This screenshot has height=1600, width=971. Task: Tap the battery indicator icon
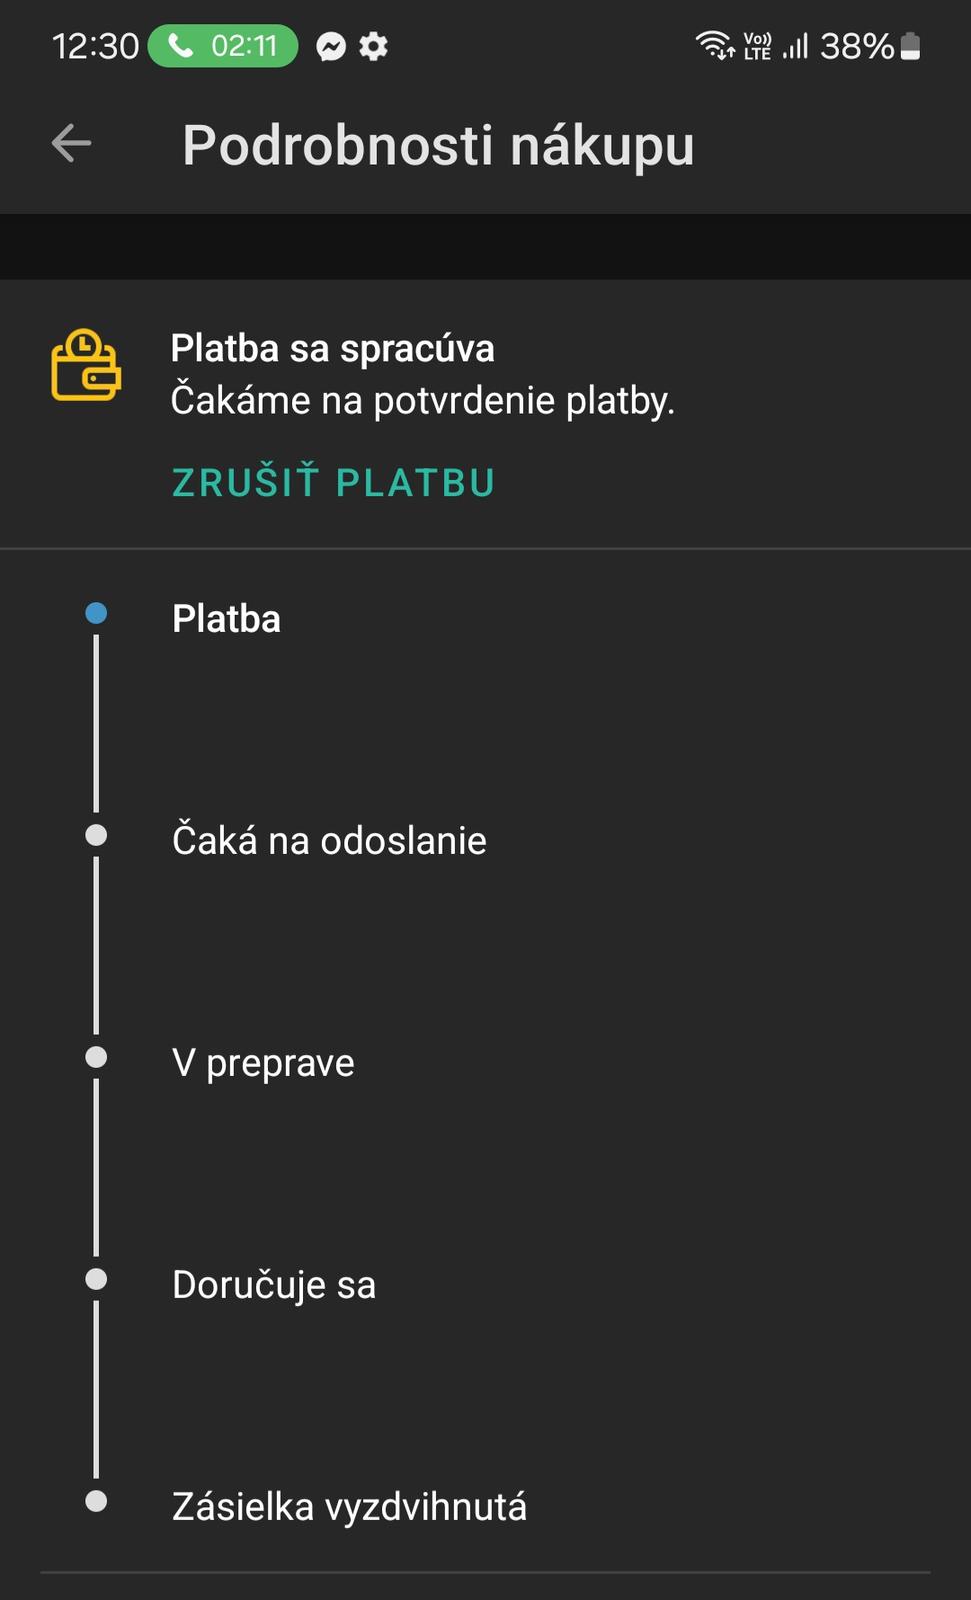(x=910, y=46)
